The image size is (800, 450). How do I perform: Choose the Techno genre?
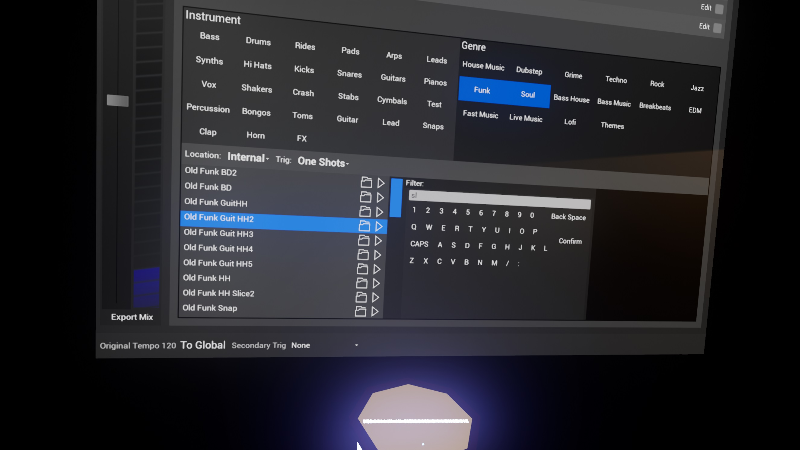616,80
